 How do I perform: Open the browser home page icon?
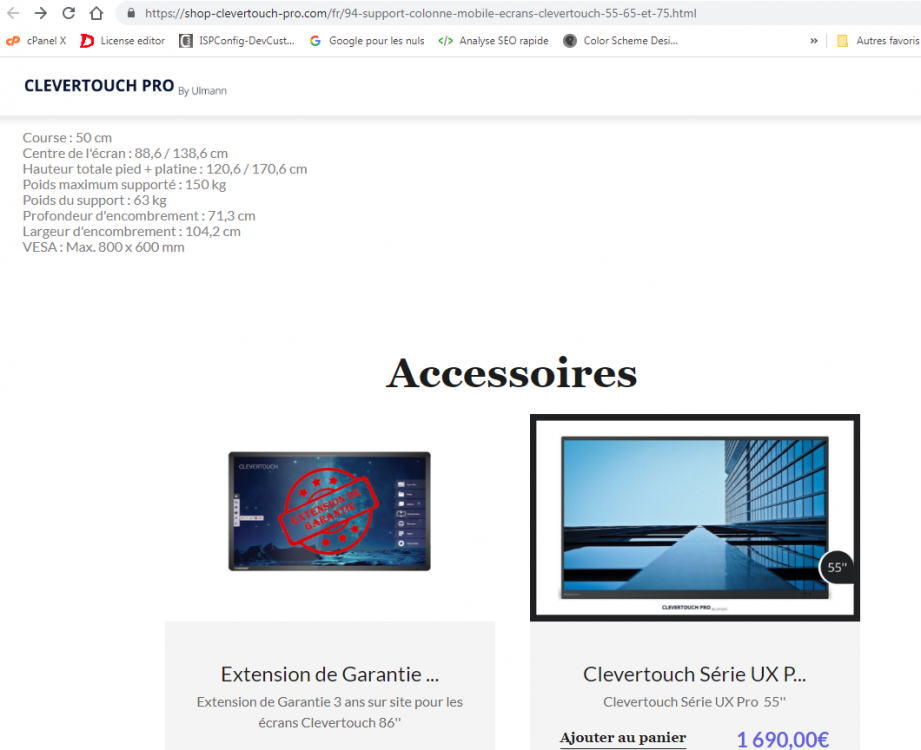[96, 13]
